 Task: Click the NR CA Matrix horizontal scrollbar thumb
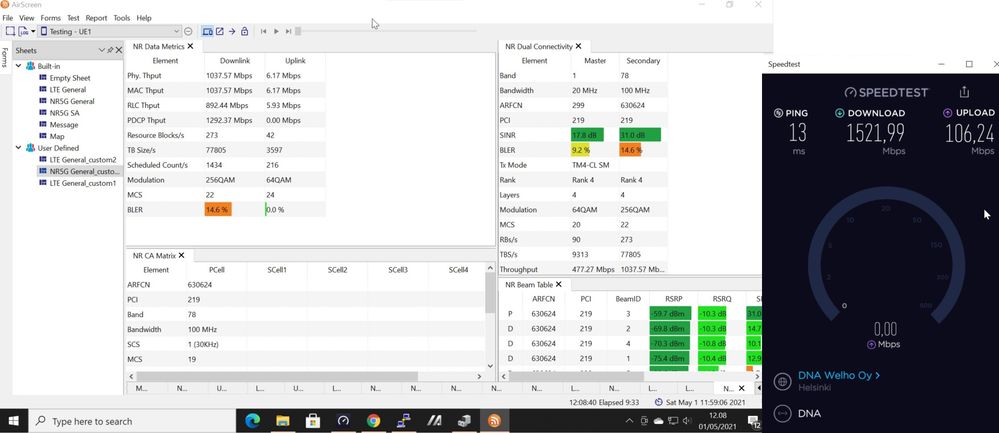coord(277,376)
